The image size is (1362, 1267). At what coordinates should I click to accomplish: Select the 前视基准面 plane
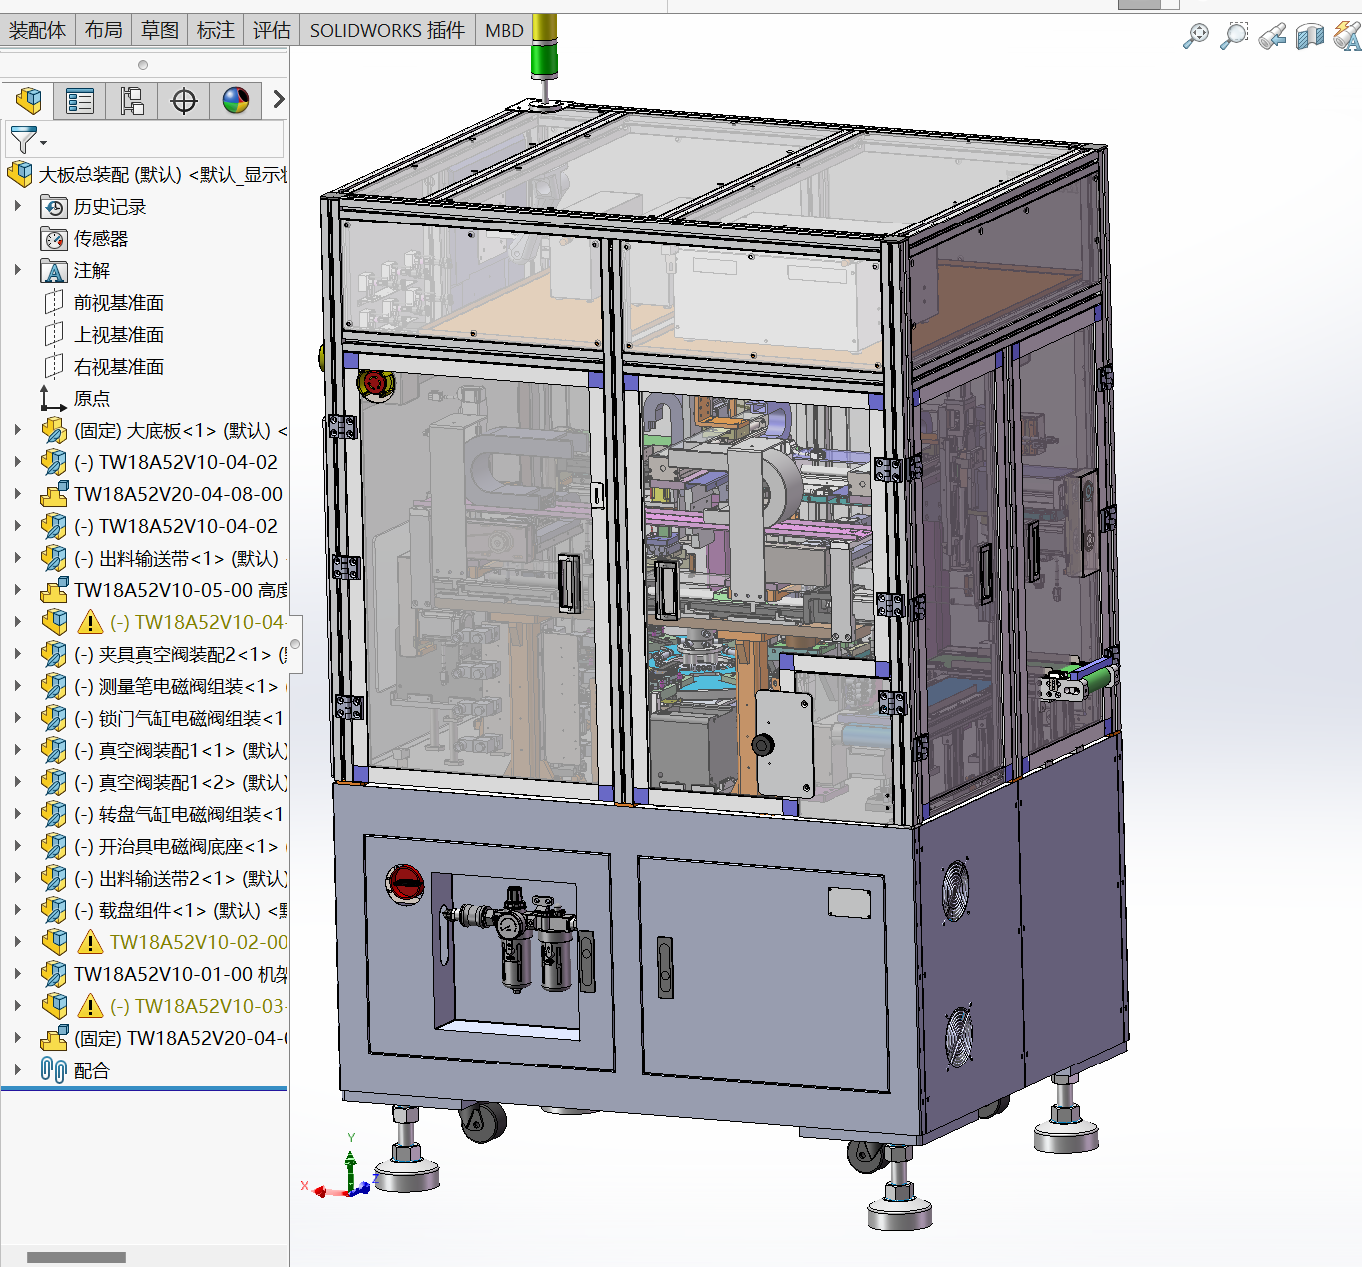pos(118,303)
